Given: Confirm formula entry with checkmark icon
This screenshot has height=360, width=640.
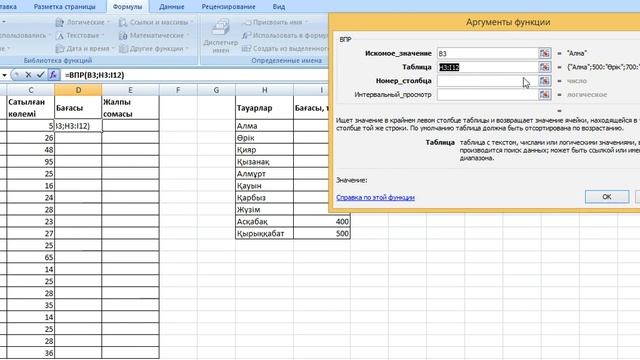Looking at the screenshot, I should (40, 75).
